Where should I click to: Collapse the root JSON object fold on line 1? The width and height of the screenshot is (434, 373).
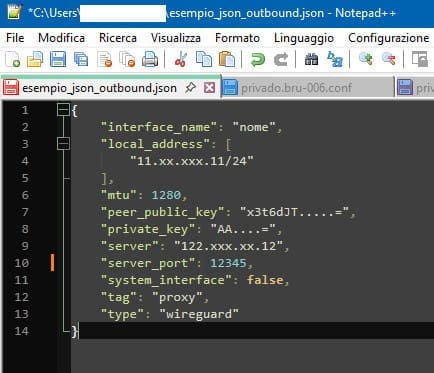click(63, 110)
